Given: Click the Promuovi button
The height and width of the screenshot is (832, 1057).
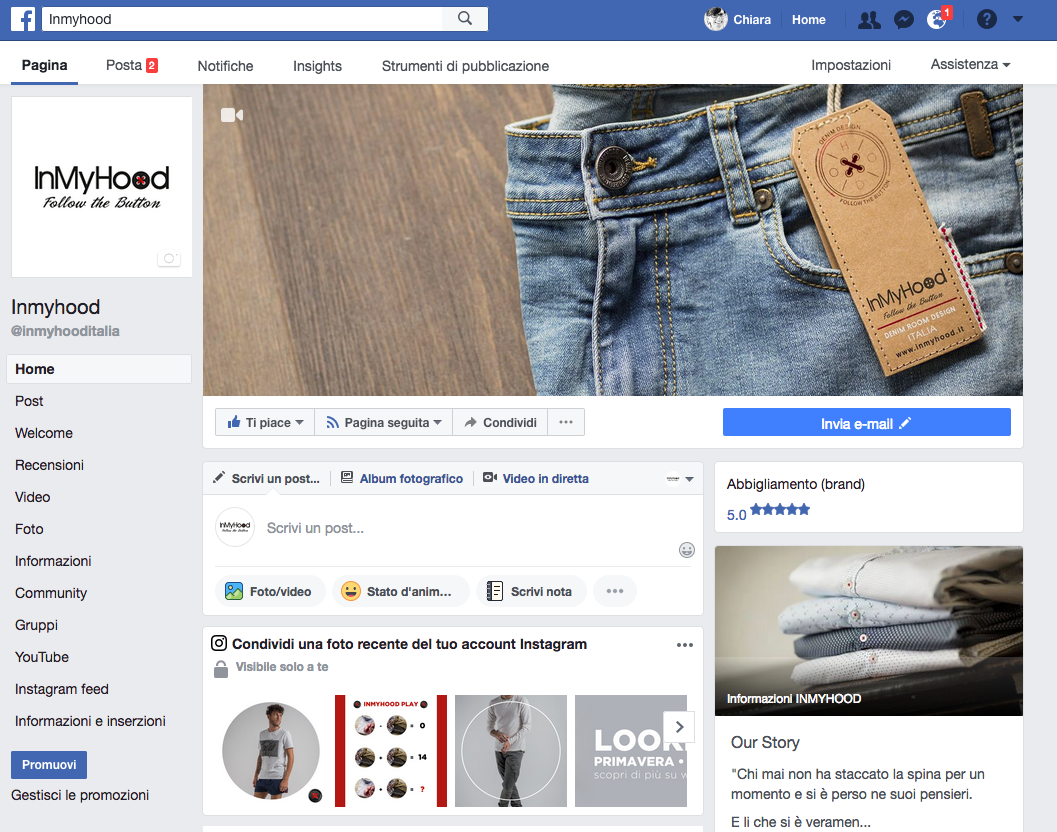Looking at the screenshot, I should tap(49, 765).
